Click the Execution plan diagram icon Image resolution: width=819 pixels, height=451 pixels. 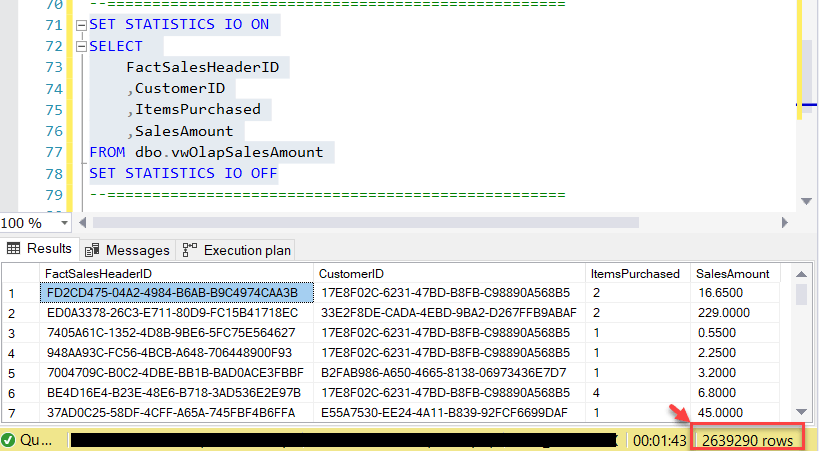[x=190, y=250]
